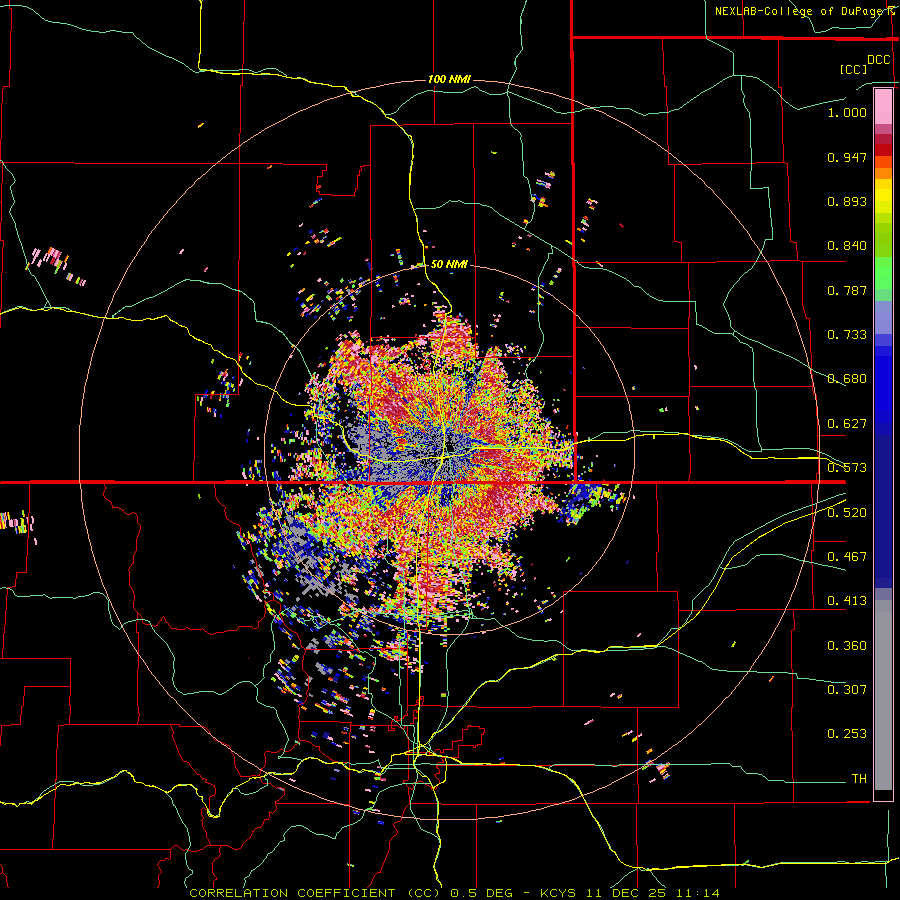Click the pink top segment of color bar
900x900 pixels.
point(883,107)
